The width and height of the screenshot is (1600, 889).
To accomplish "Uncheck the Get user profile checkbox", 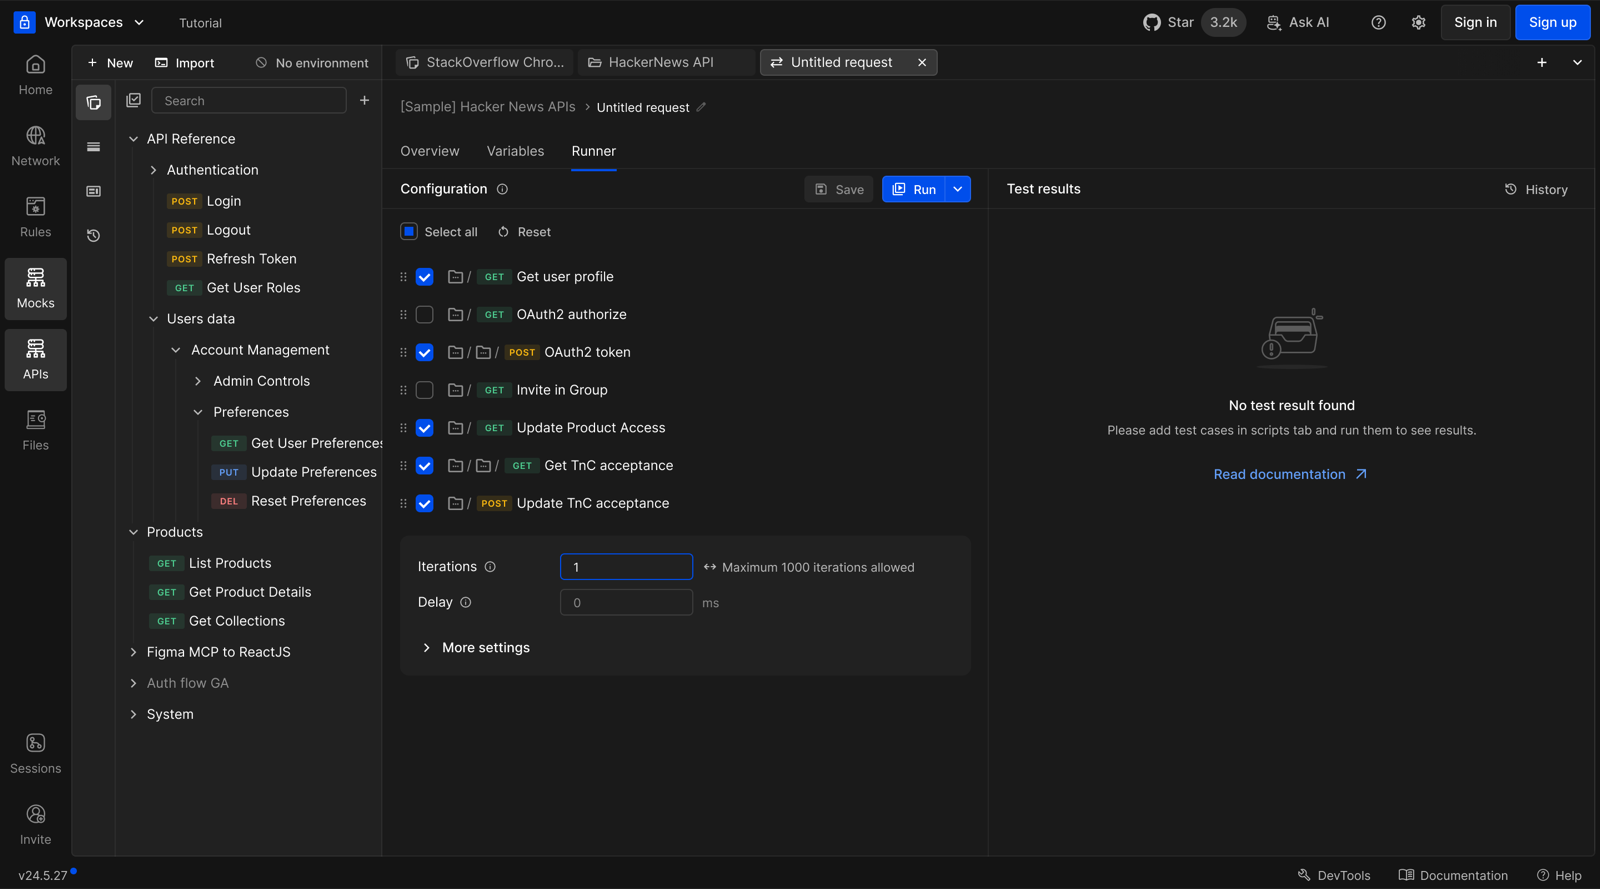I will (x=425, y=277).
